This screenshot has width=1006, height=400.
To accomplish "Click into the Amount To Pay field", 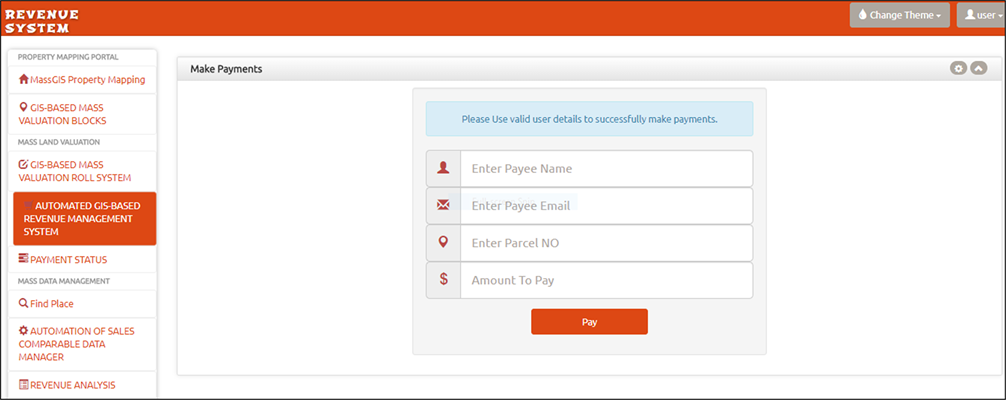I will 605,280.
